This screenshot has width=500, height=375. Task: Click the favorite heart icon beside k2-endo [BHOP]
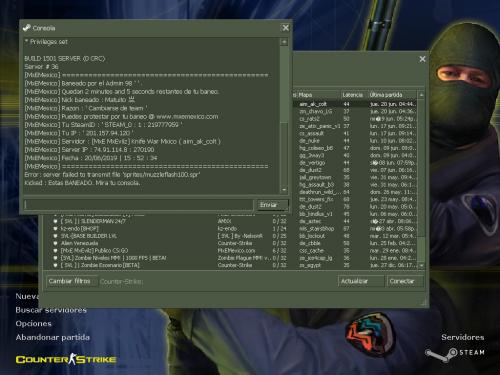click(55, 229)
